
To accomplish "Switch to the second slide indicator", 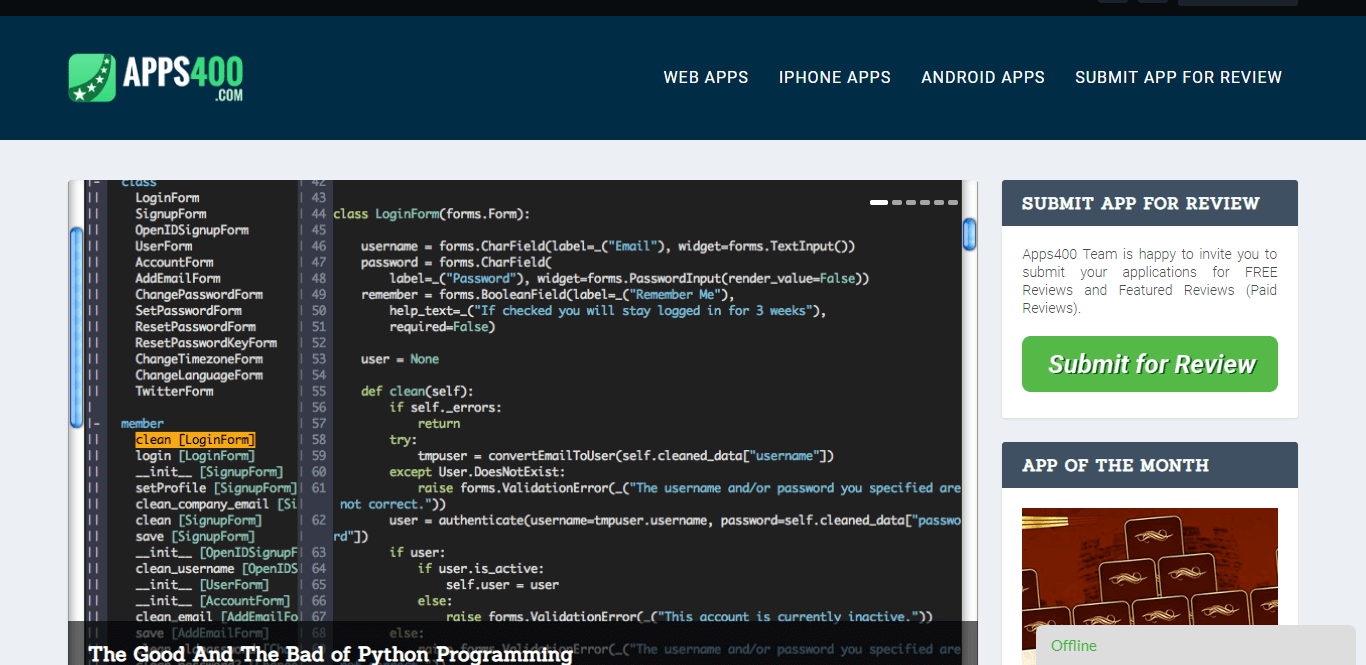I will (897, 203).
